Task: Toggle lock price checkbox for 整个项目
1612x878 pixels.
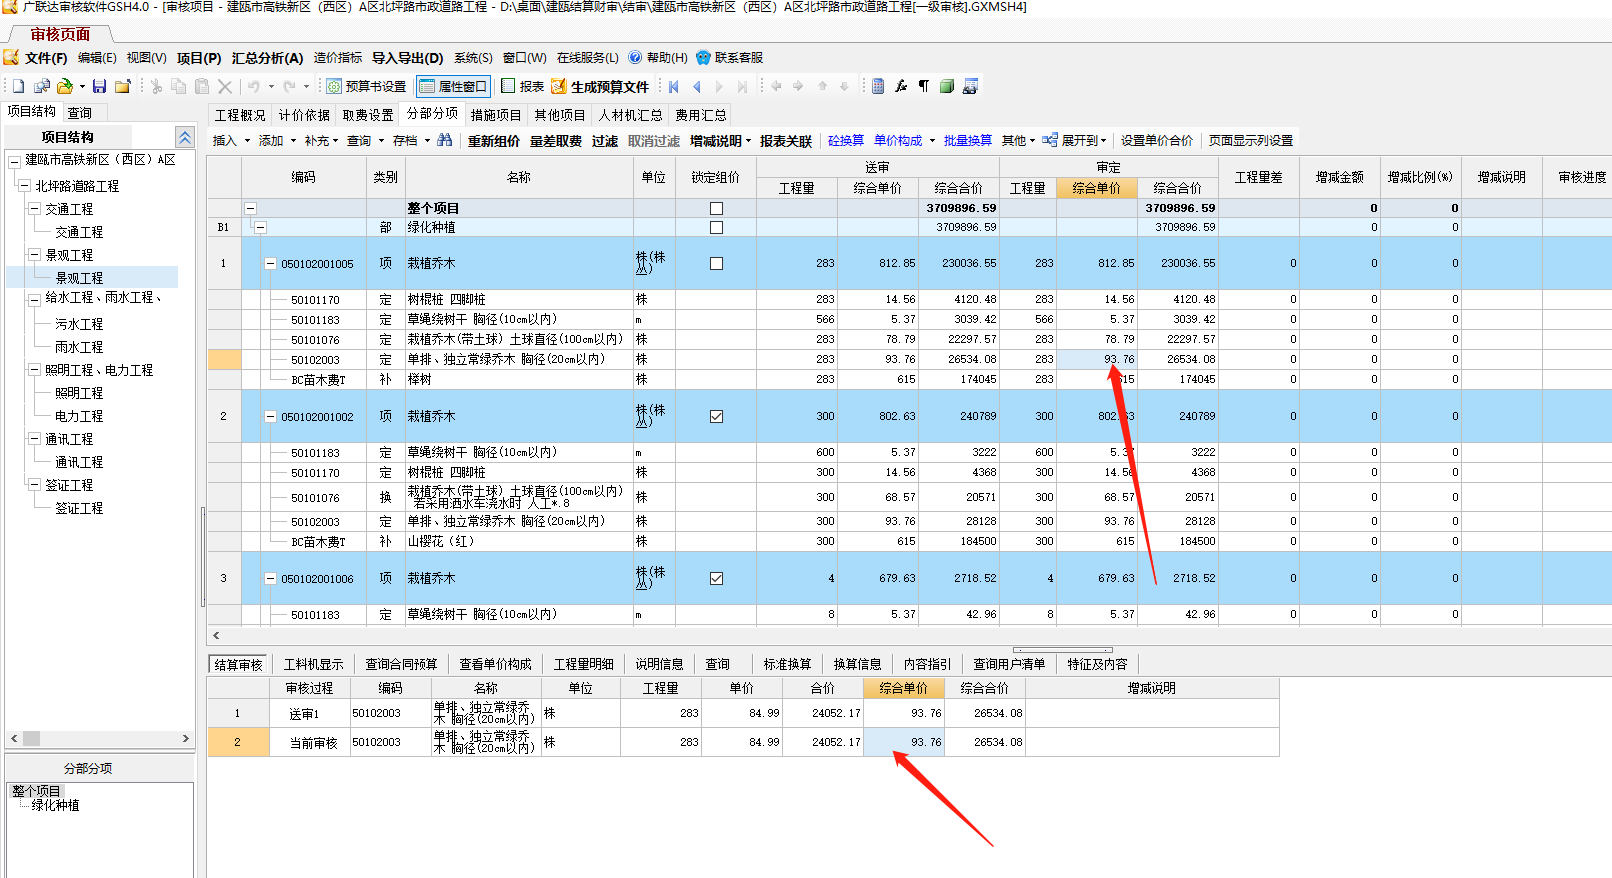Action: pyautogui.click(x=716, y=209)
